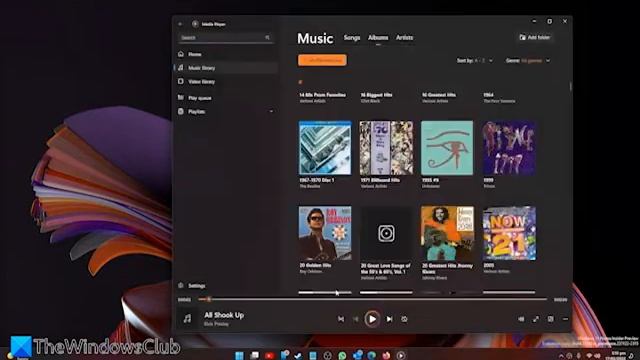The width and height of the screenshot is (640, 360).
Task: Select the '1964' album title
Action: (x=489, y=95)
